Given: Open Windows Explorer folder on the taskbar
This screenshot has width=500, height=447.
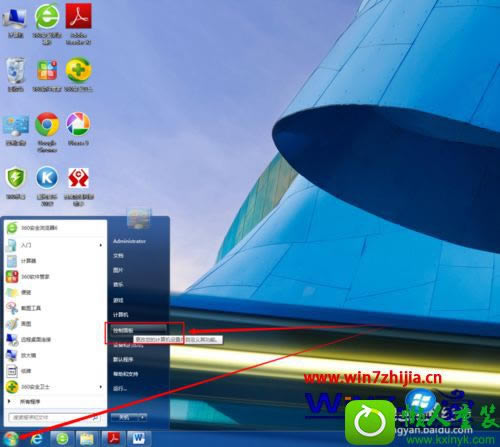Looking at the screenshot, I should point(87,438).
